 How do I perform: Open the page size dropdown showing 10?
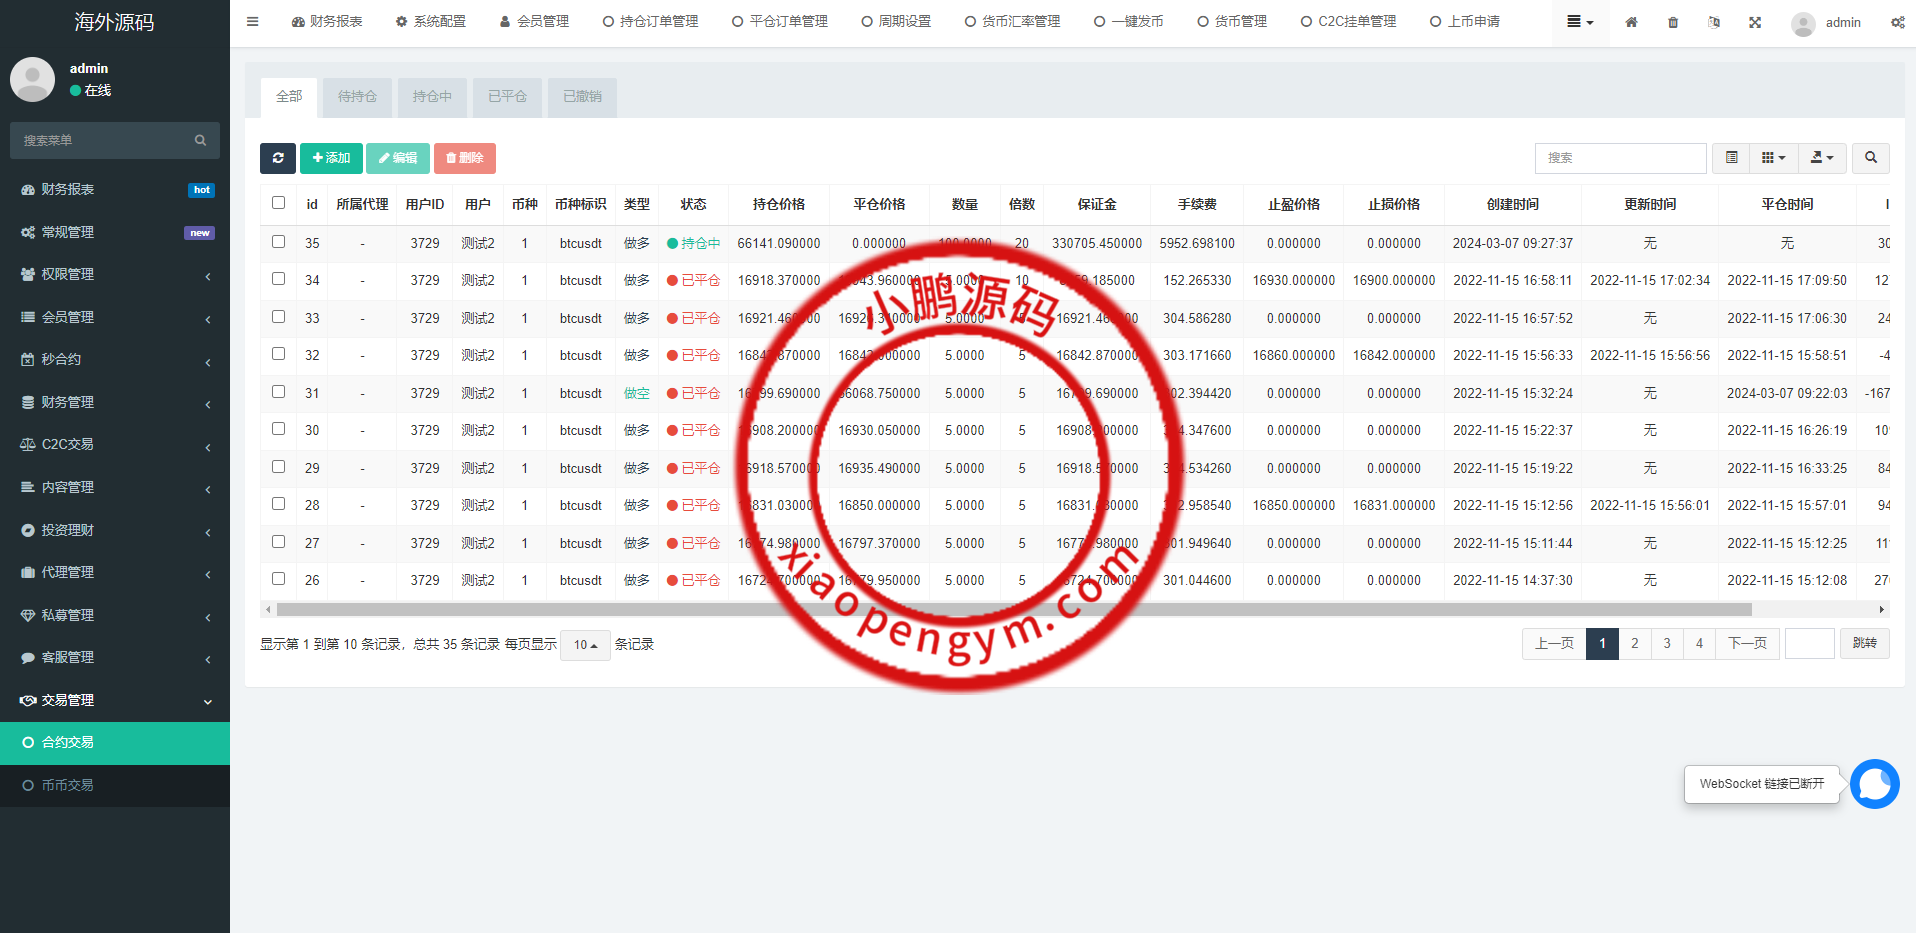[585, 645]
